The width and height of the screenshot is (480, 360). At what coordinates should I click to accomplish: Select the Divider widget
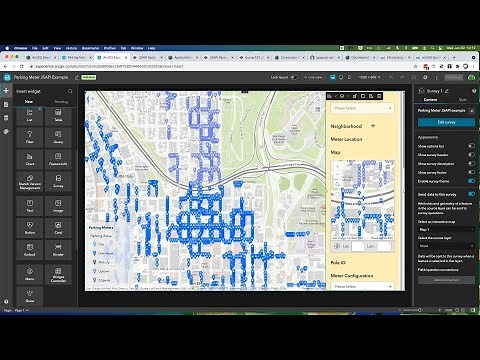[58, 250]
